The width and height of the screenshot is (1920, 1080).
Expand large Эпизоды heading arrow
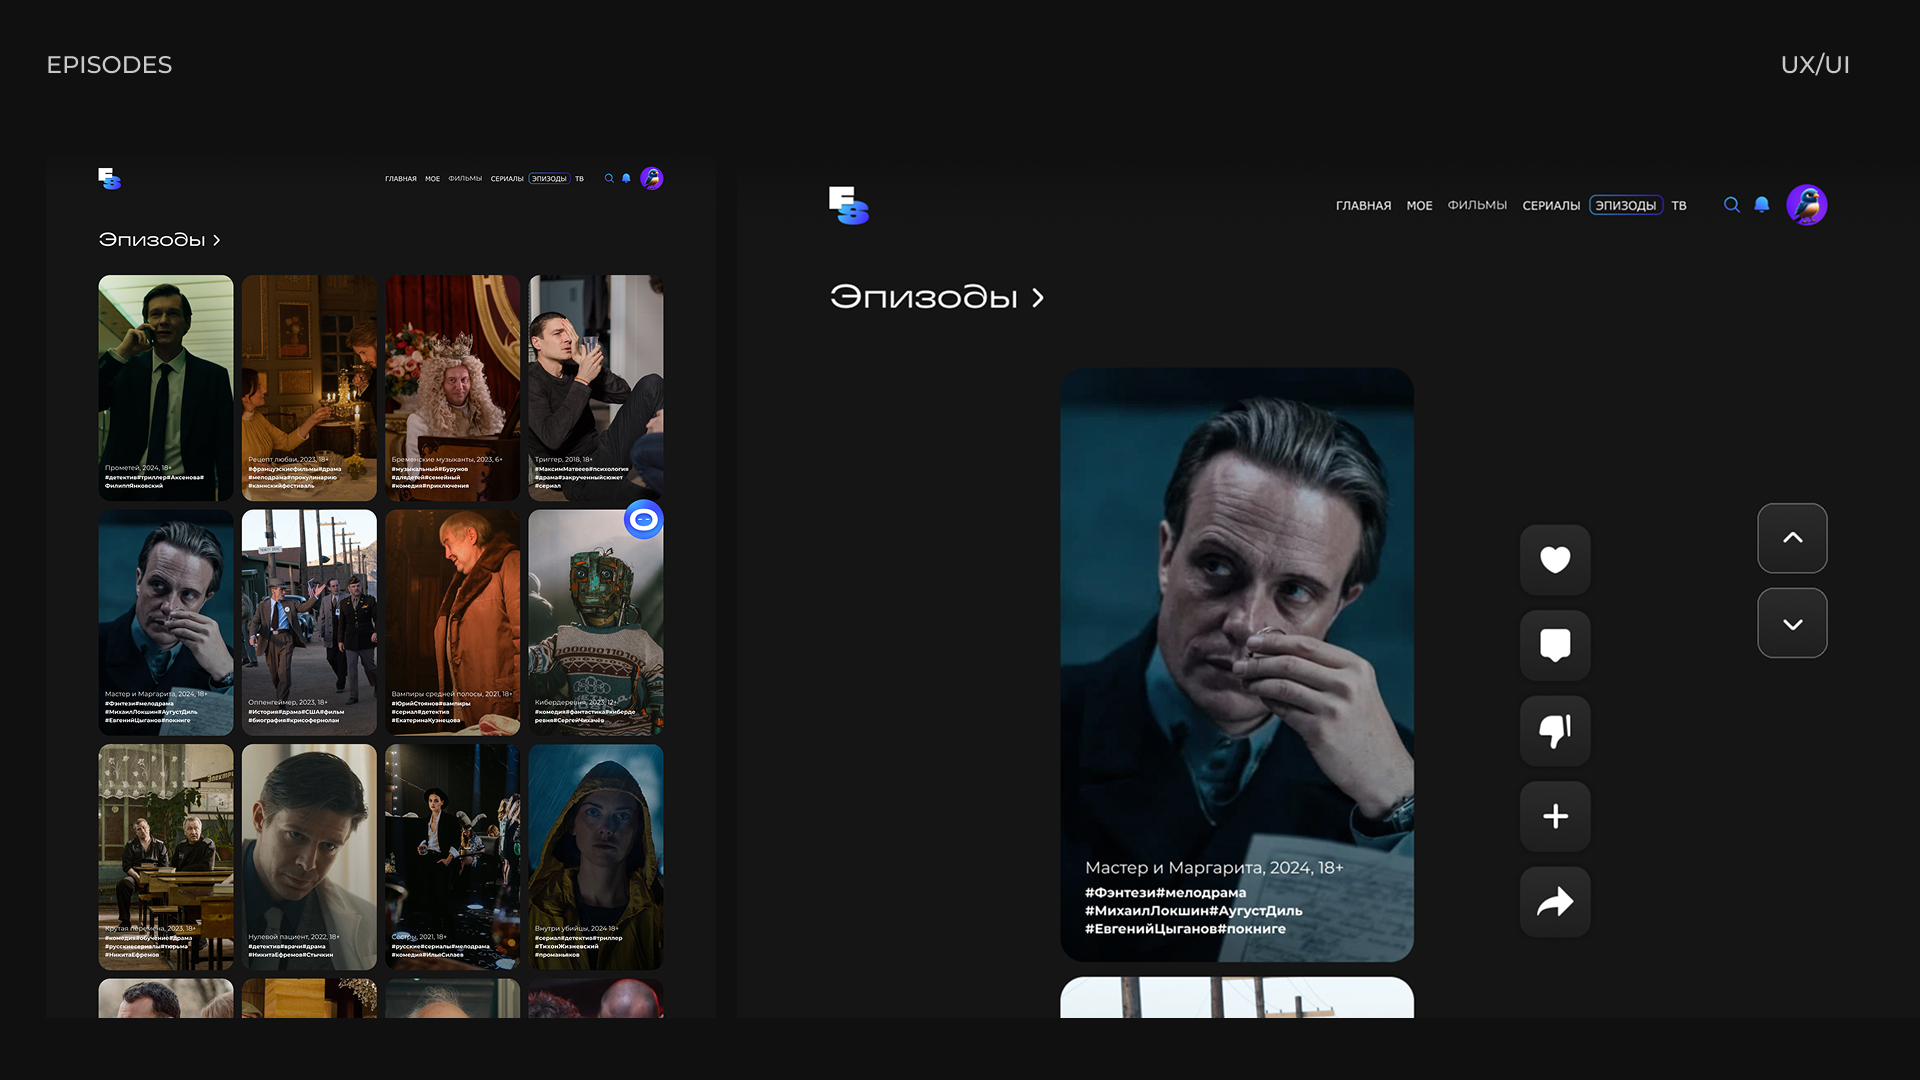coord(1038,298)
